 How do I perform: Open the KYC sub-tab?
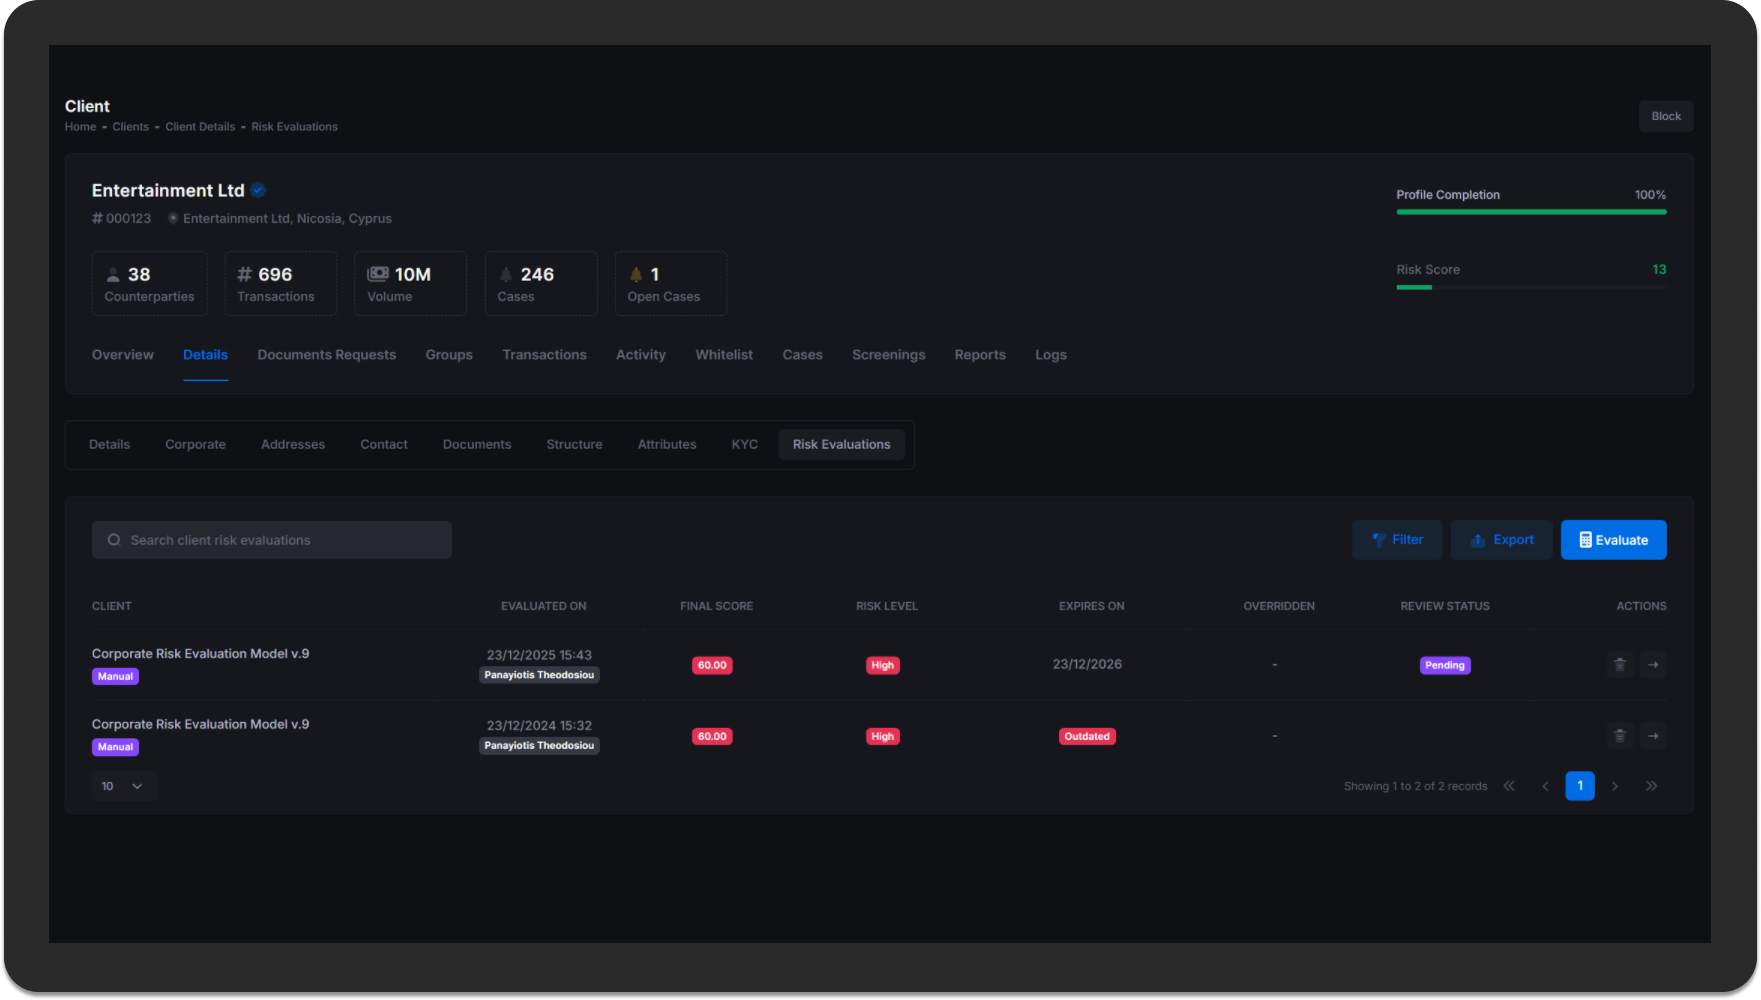744,445
